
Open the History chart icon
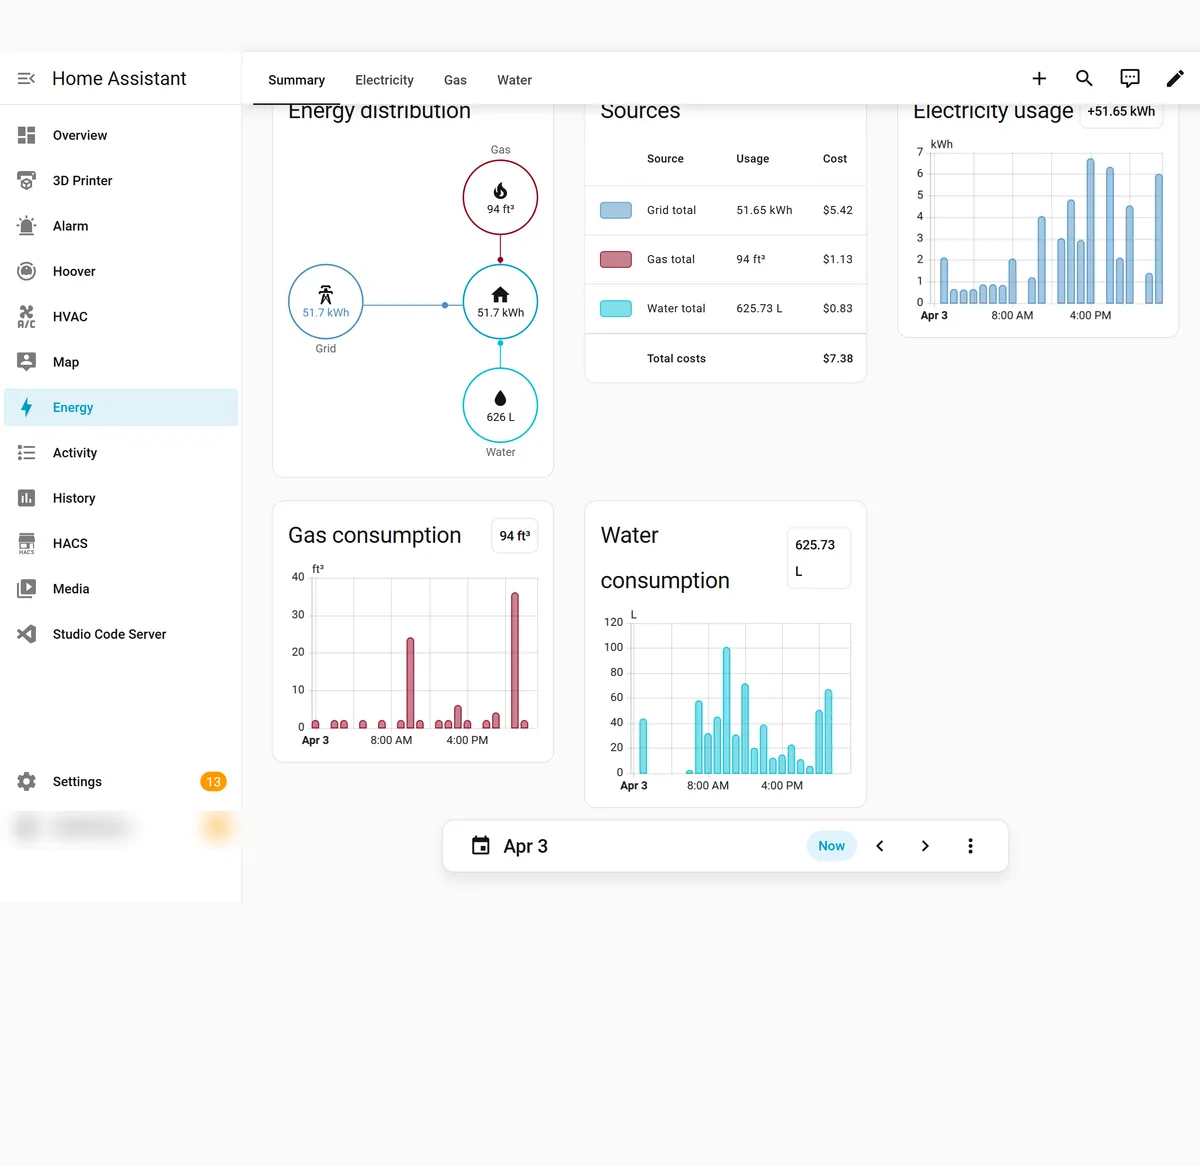click(x=27, y=498)
